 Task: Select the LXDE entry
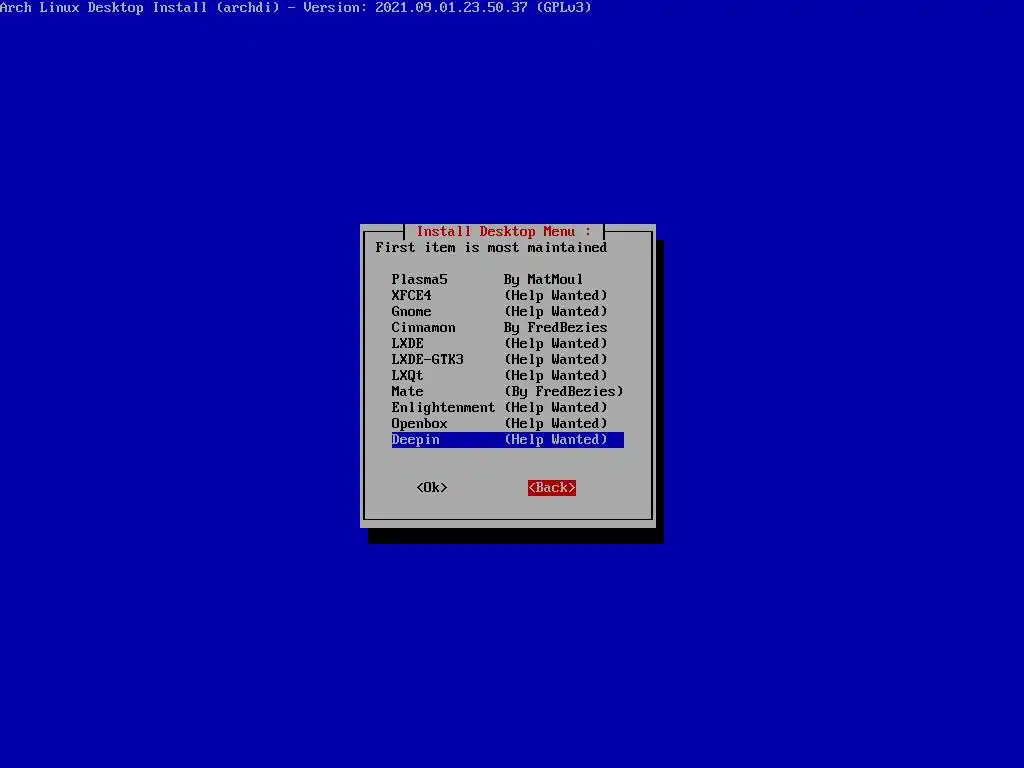507,344
